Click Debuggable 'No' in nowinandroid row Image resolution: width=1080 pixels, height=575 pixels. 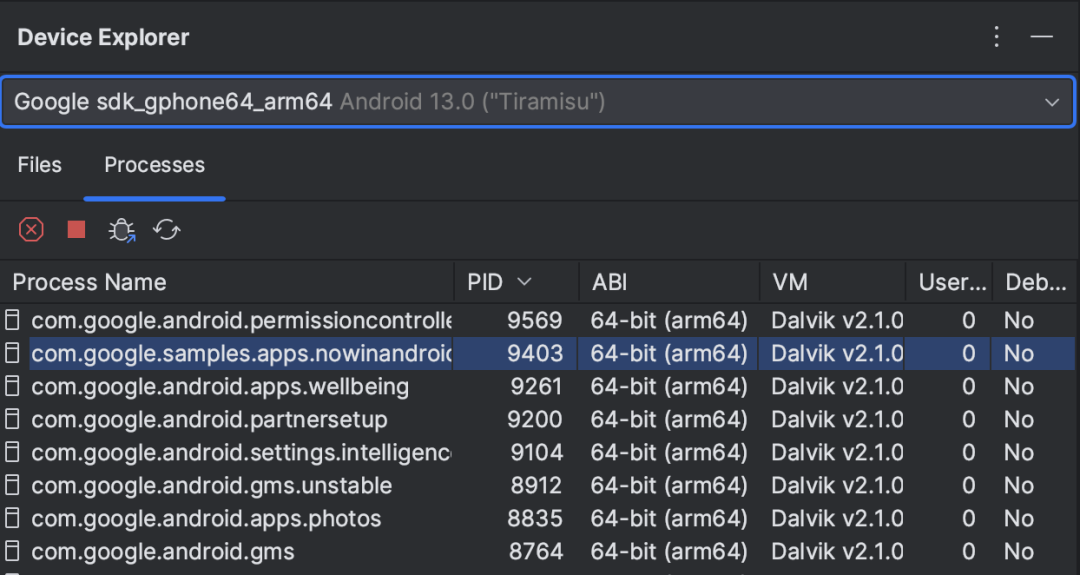pyautogui.click(x=1019, y=353)
